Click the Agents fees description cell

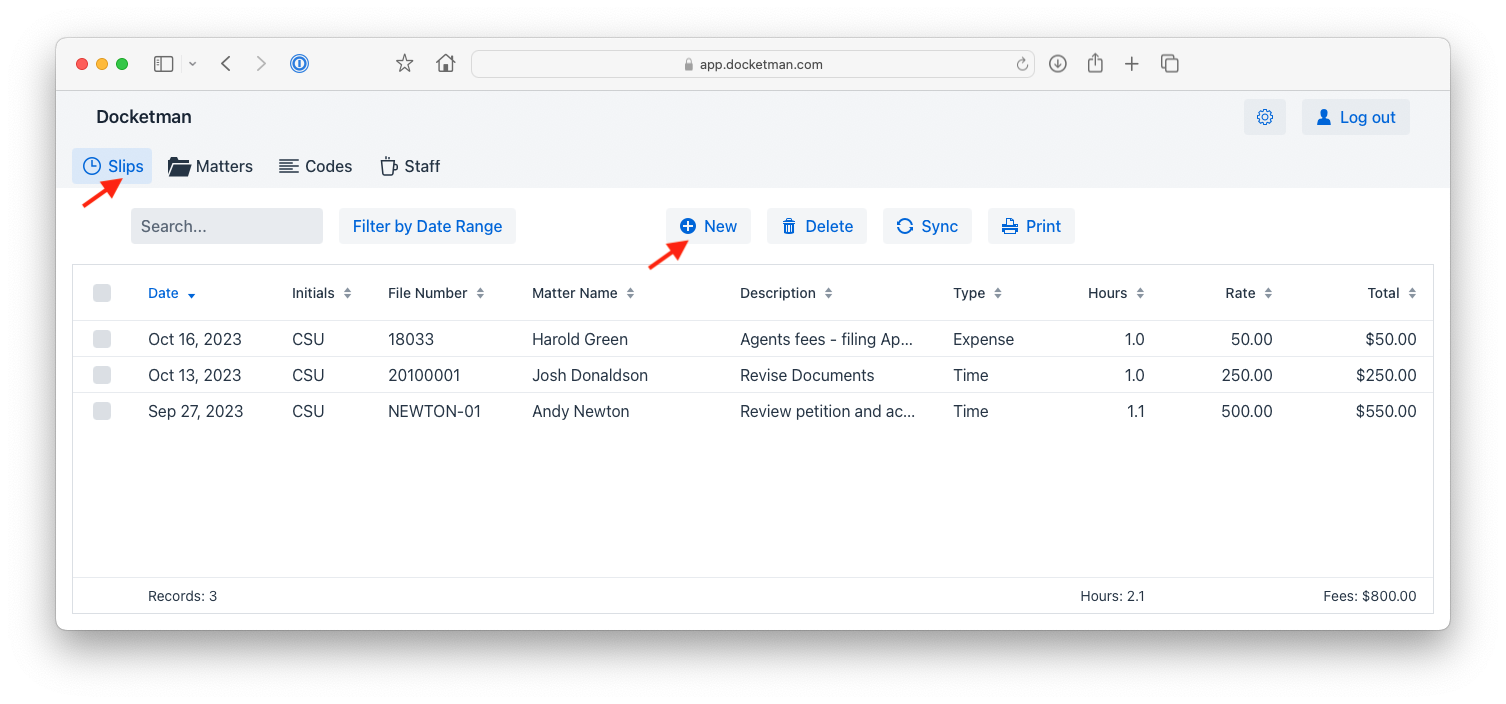827,339
